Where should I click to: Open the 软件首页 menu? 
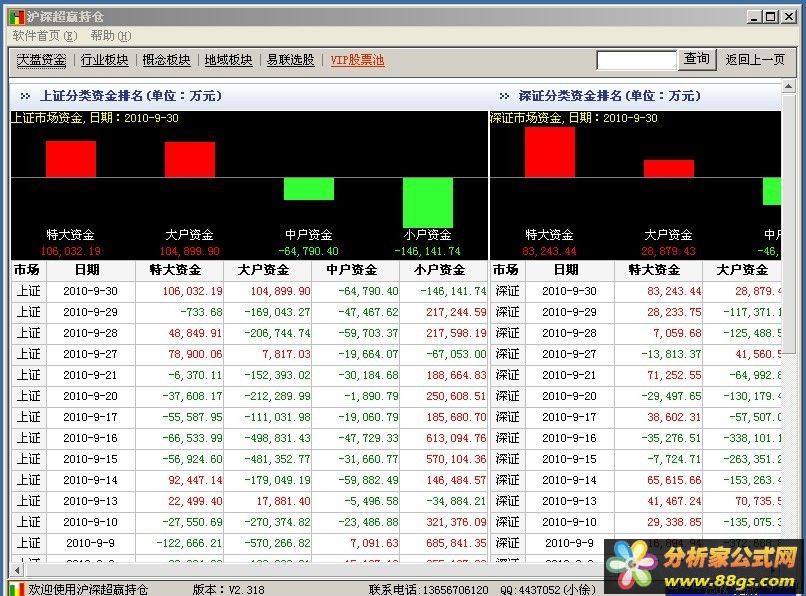pyautogui.click(x=45, y=36)
